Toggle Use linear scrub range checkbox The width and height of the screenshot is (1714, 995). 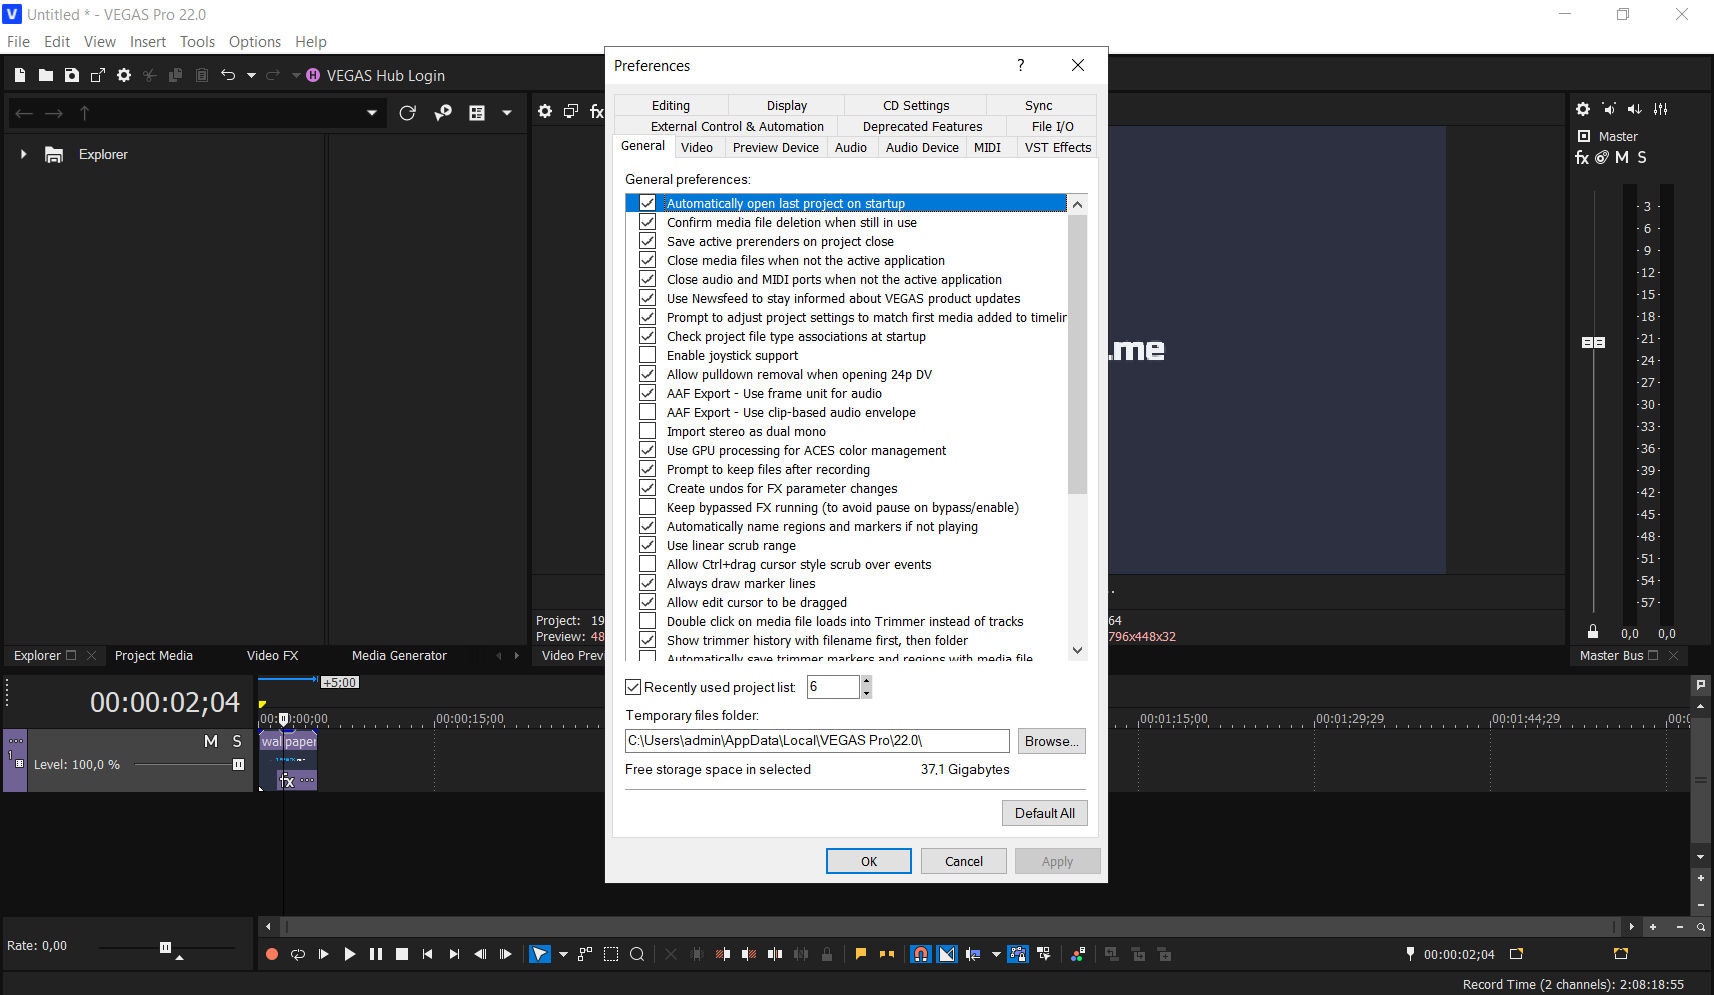tap(648, 545)
